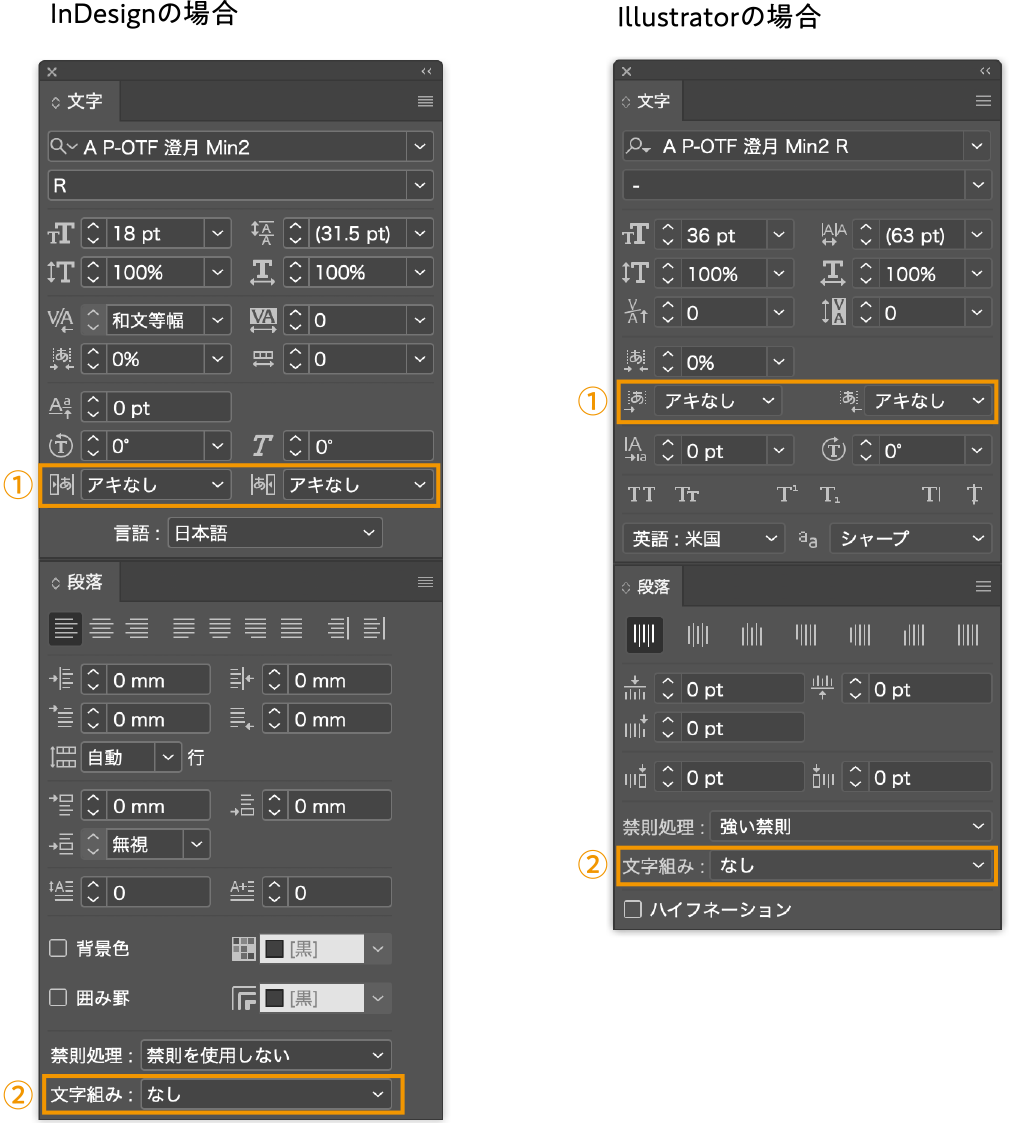Select justify-all-lines icon in InDesign 段落
The width and height of the screenshot is (1023, 1123).
pyautogui.click(x=292, y=629)
